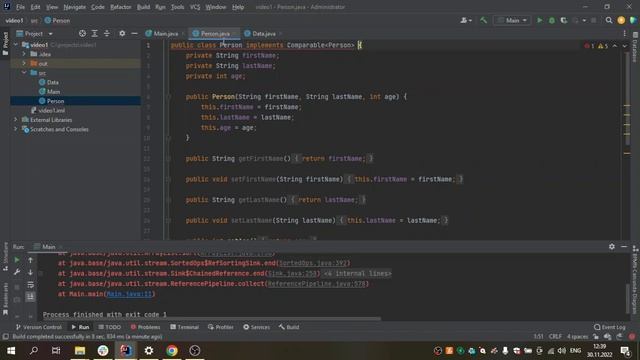Open Run panel gear options
The image size is (640, 360).
click(x=611, y=247)
